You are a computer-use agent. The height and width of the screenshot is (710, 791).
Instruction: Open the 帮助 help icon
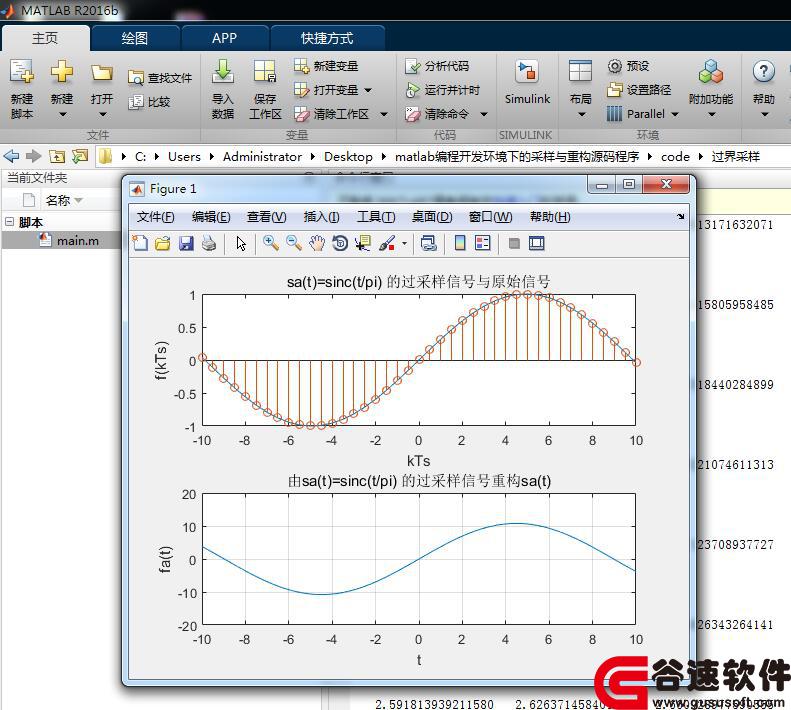764,72
